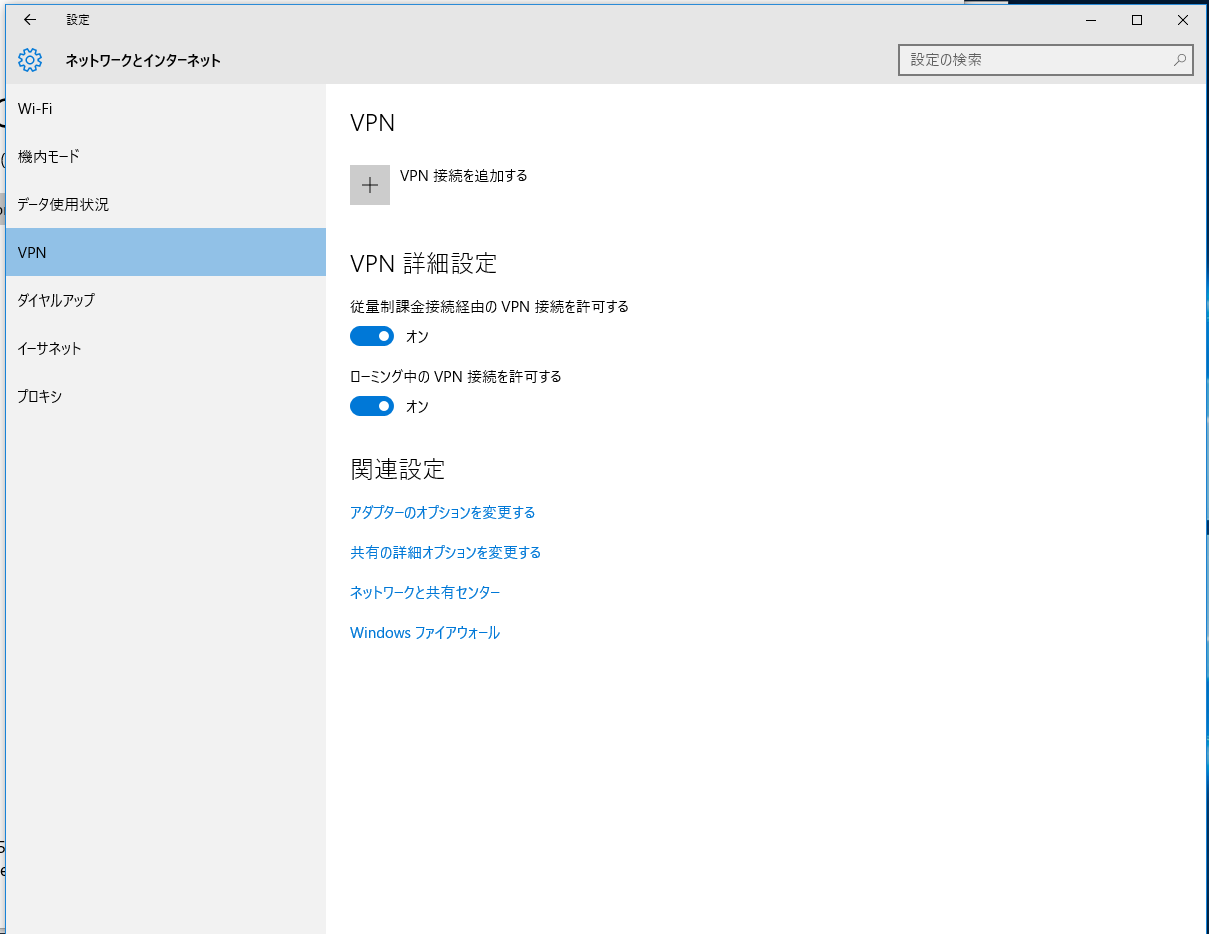Select the VPN sidebar item
The height and width of the screenshot is (934, 1209).
pos(33,252)
